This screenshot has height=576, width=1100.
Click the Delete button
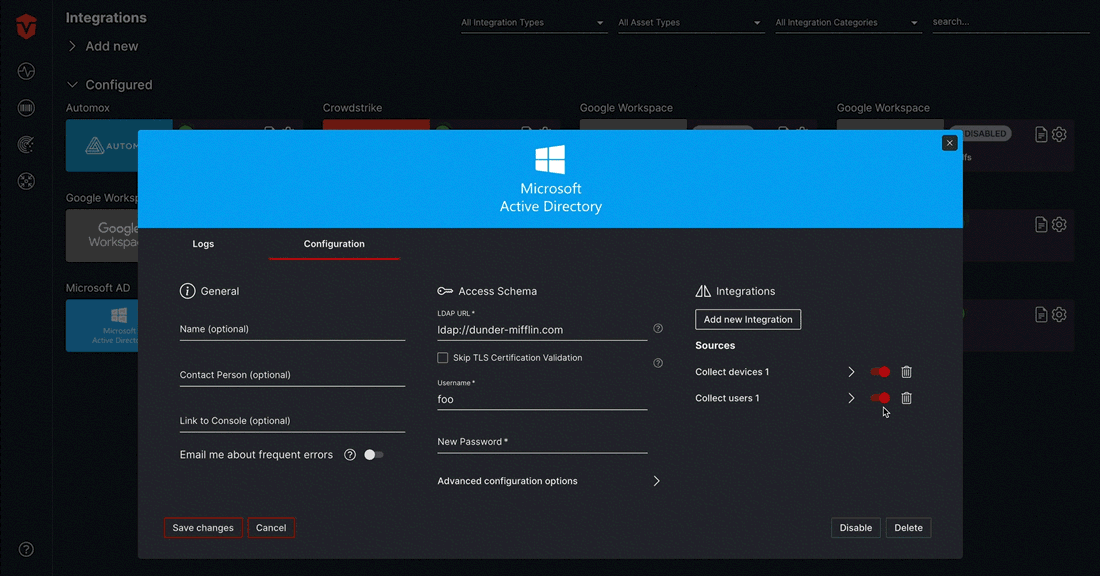coord(908,528)
